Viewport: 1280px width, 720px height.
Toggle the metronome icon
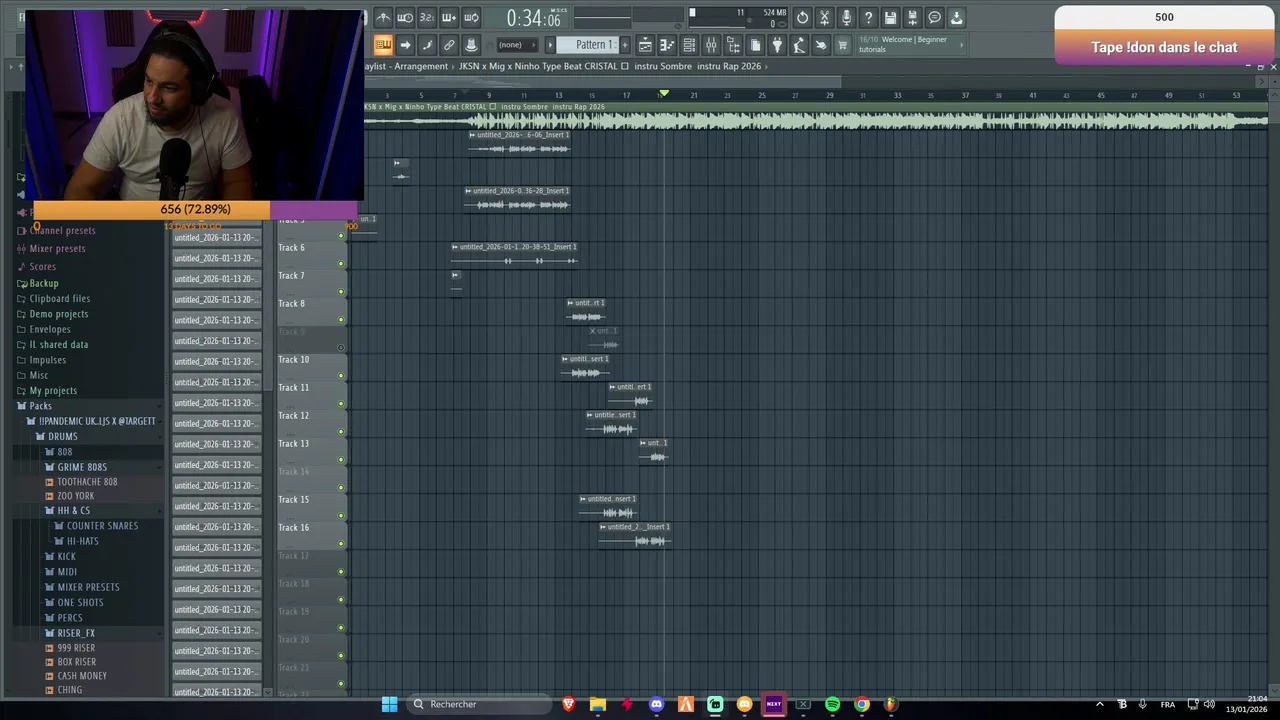383,17
